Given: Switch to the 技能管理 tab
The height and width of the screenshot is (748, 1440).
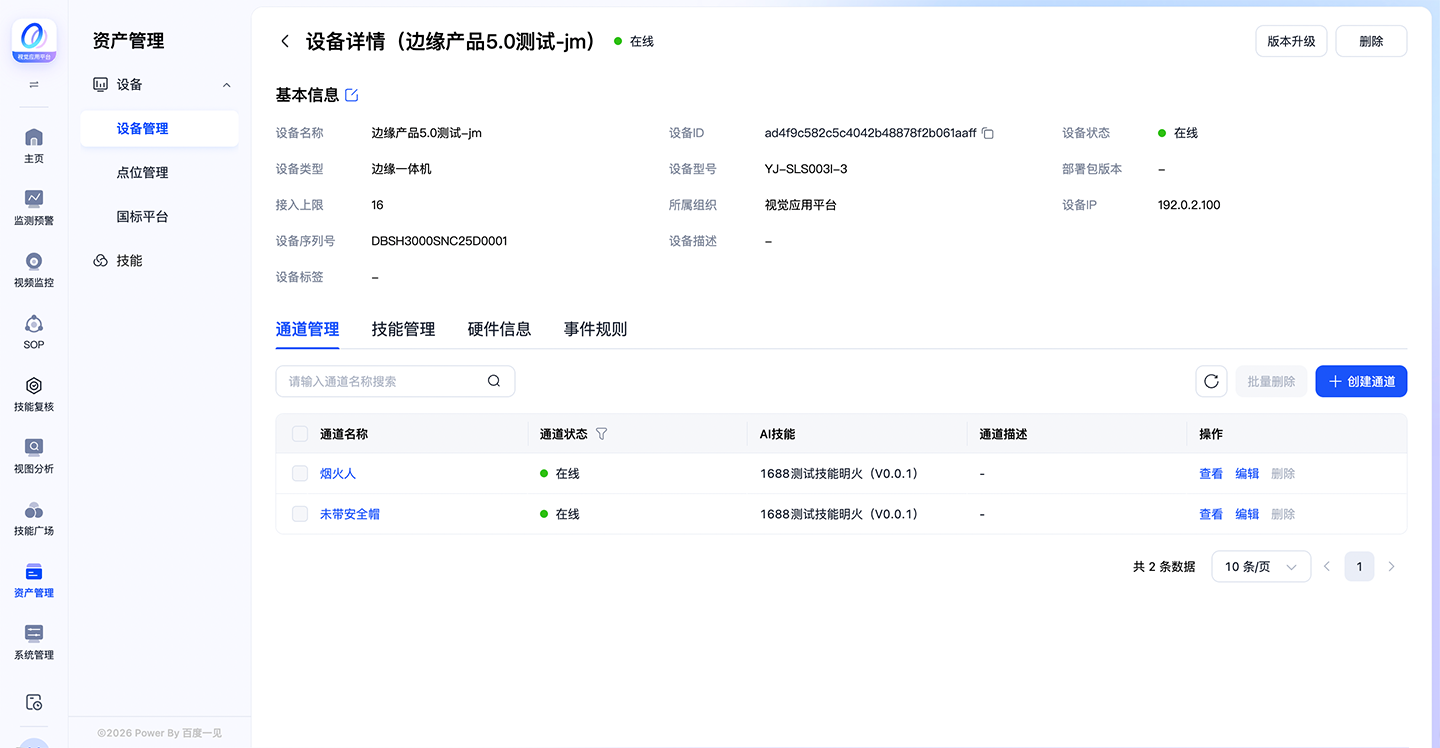Looking at the screenshot, I should (x=403, y=329).
